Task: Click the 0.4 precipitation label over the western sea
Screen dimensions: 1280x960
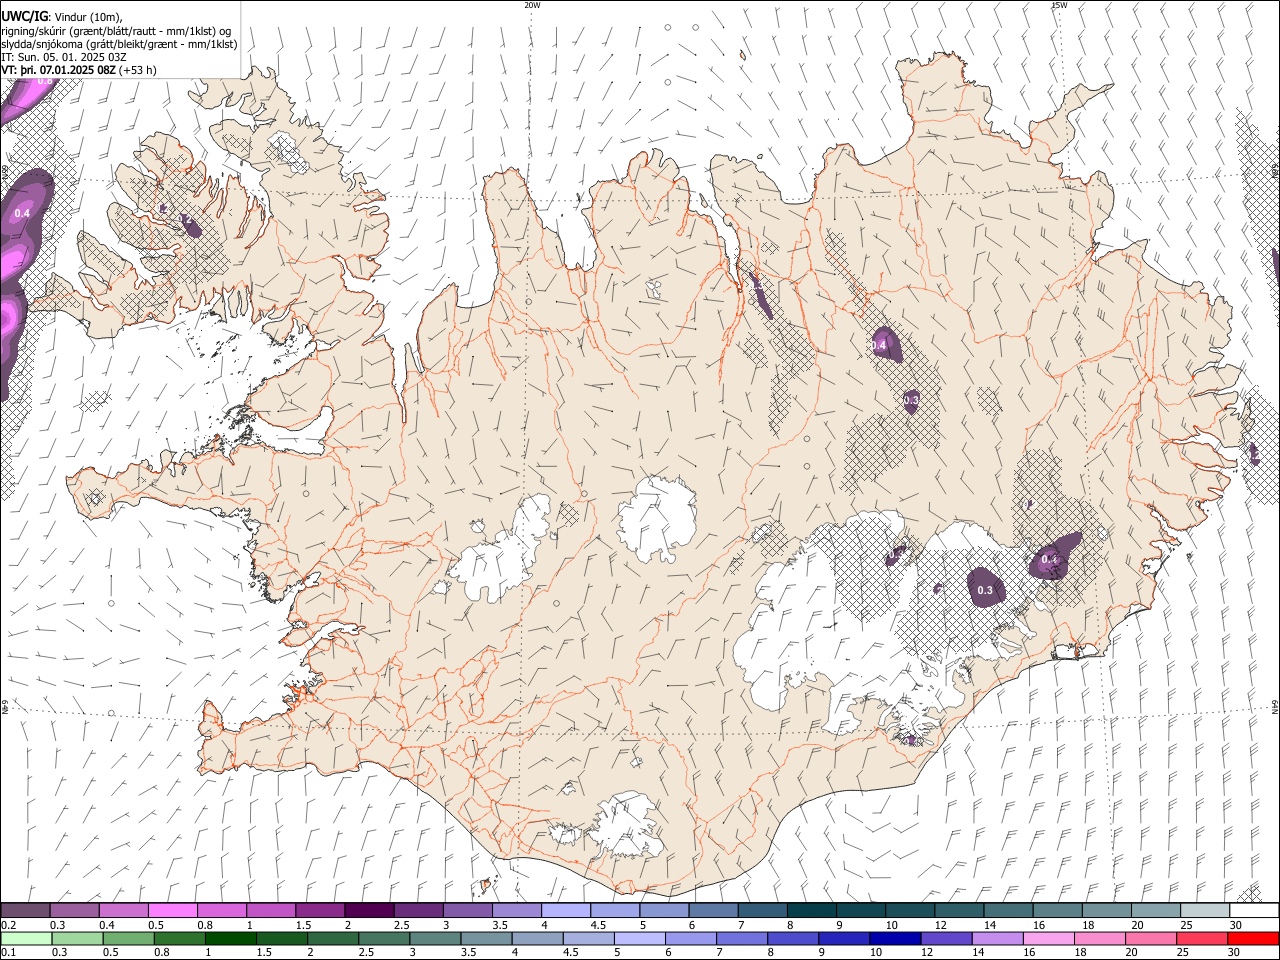Action: click(x=22, y=213)
